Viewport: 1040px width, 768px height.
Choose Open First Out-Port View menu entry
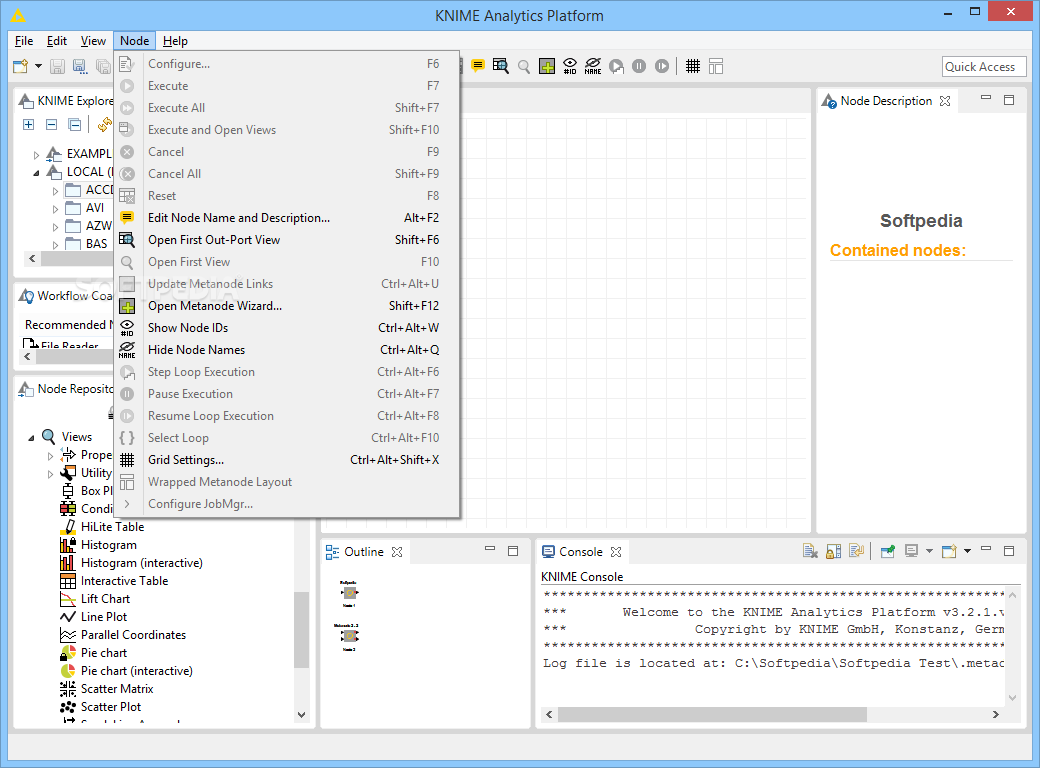[287, 239]
